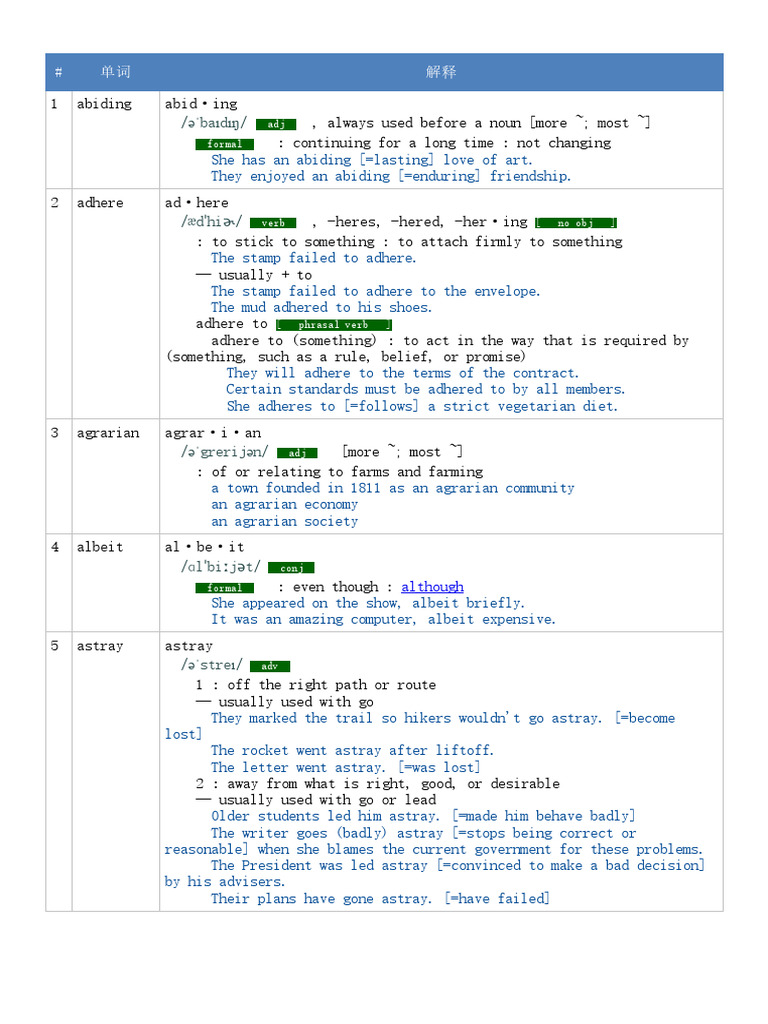768x1024 pixels.
Task: Select the word 'agrarian' in word column
Action: 108,432
